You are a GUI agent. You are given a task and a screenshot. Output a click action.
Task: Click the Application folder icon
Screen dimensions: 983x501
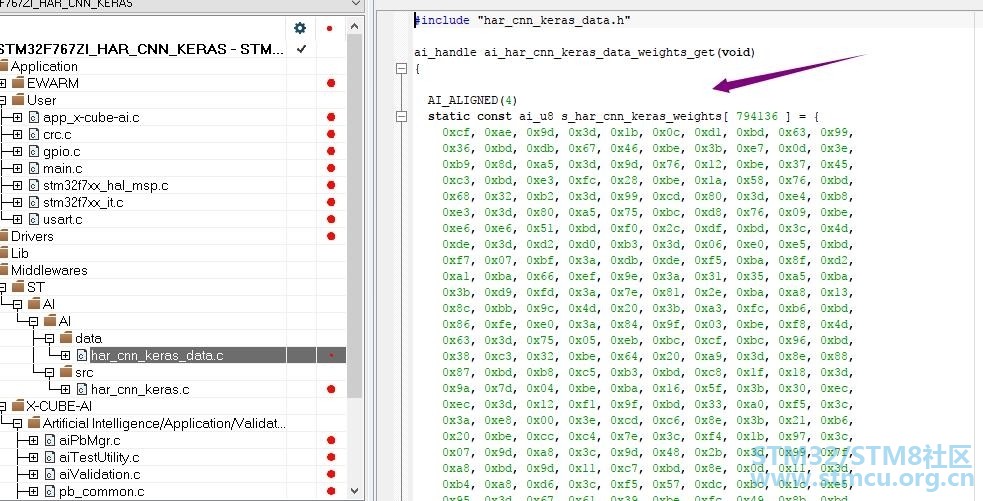tap(4, 66)
